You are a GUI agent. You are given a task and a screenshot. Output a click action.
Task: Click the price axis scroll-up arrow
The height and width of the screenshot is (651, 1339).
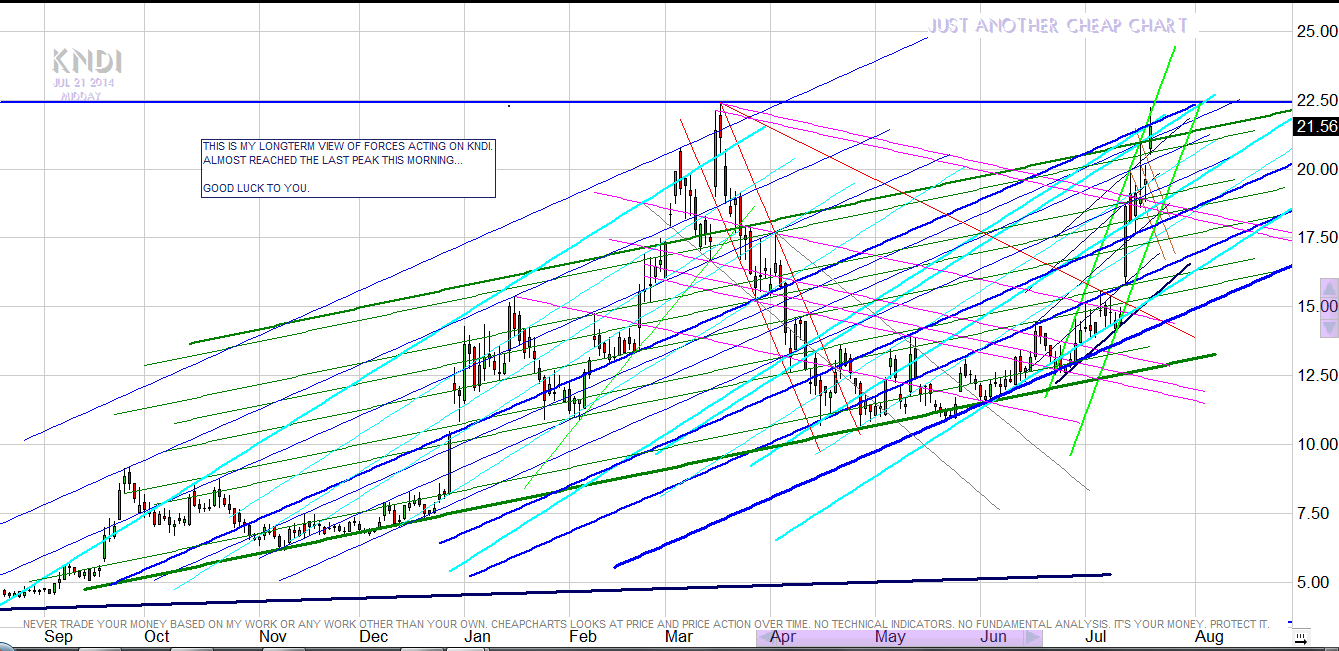click(1328, 288)
